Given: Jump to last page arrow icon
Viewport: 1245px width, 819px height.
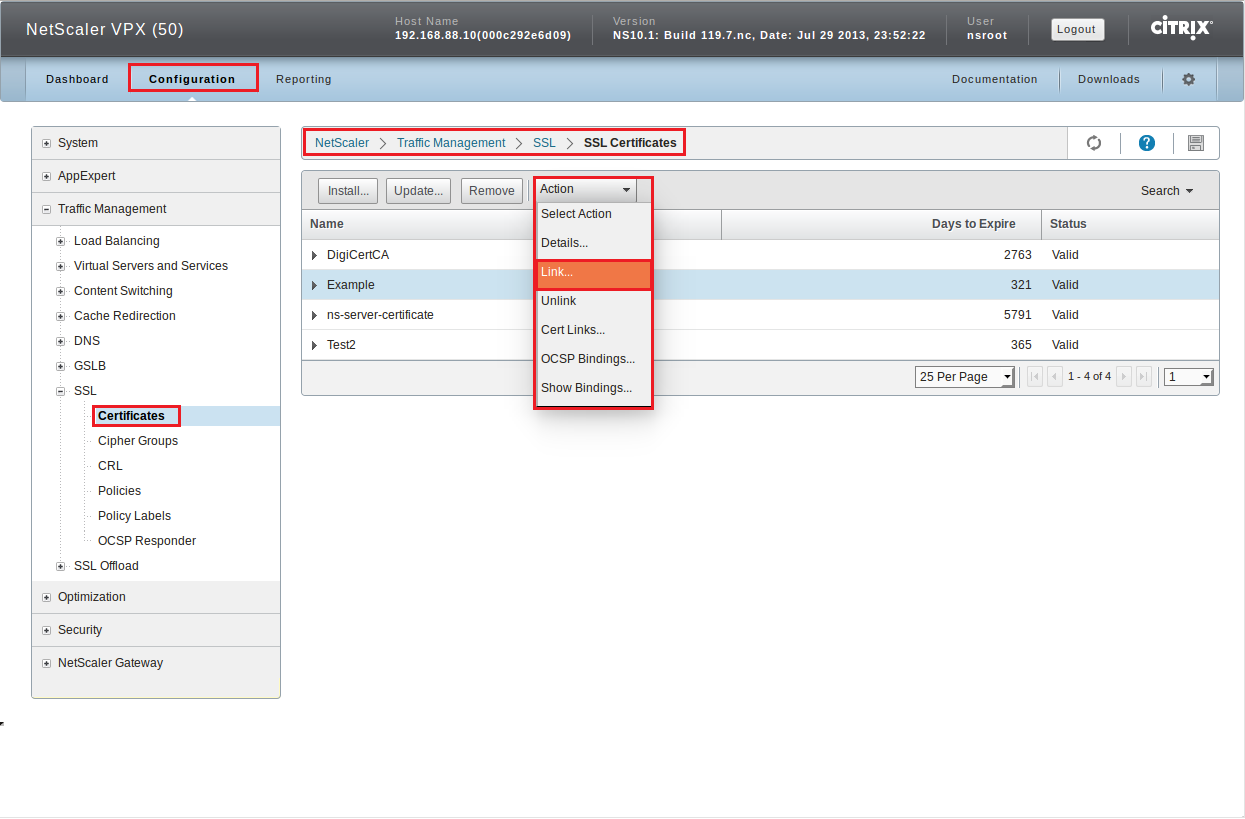Looking at the screenshot, I should point(1144,377).
